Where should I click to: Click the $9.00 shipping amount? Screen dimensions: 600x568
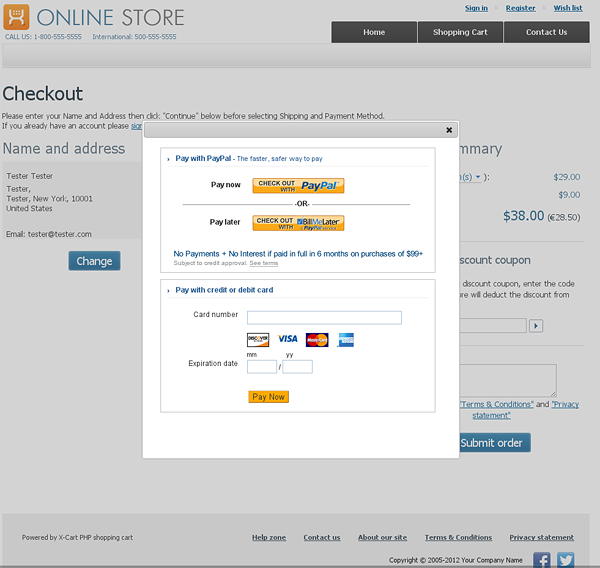point(569,194)
